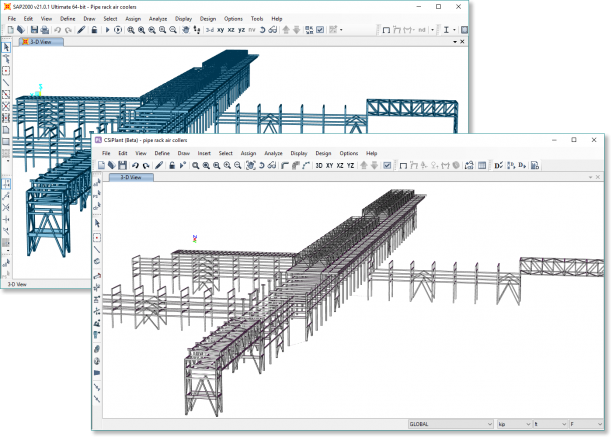This screenshot has height=437, width=612.
Task: Open the Analyze menu in CSiPlant
Action: (x=273, y=153)
